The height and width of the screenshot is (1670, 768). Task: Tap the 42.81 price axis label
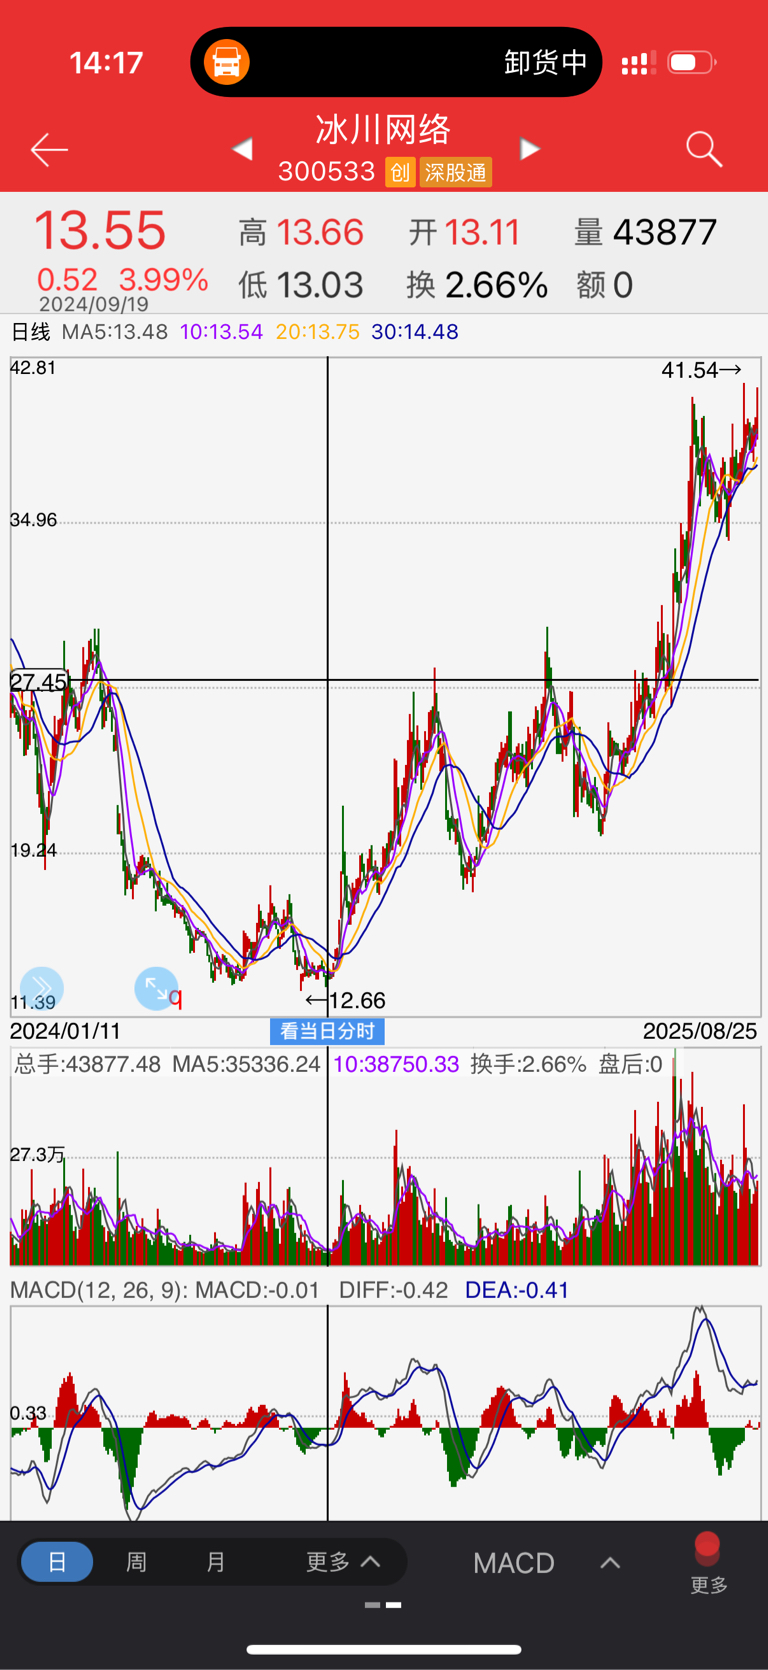(x=33, y=368)
